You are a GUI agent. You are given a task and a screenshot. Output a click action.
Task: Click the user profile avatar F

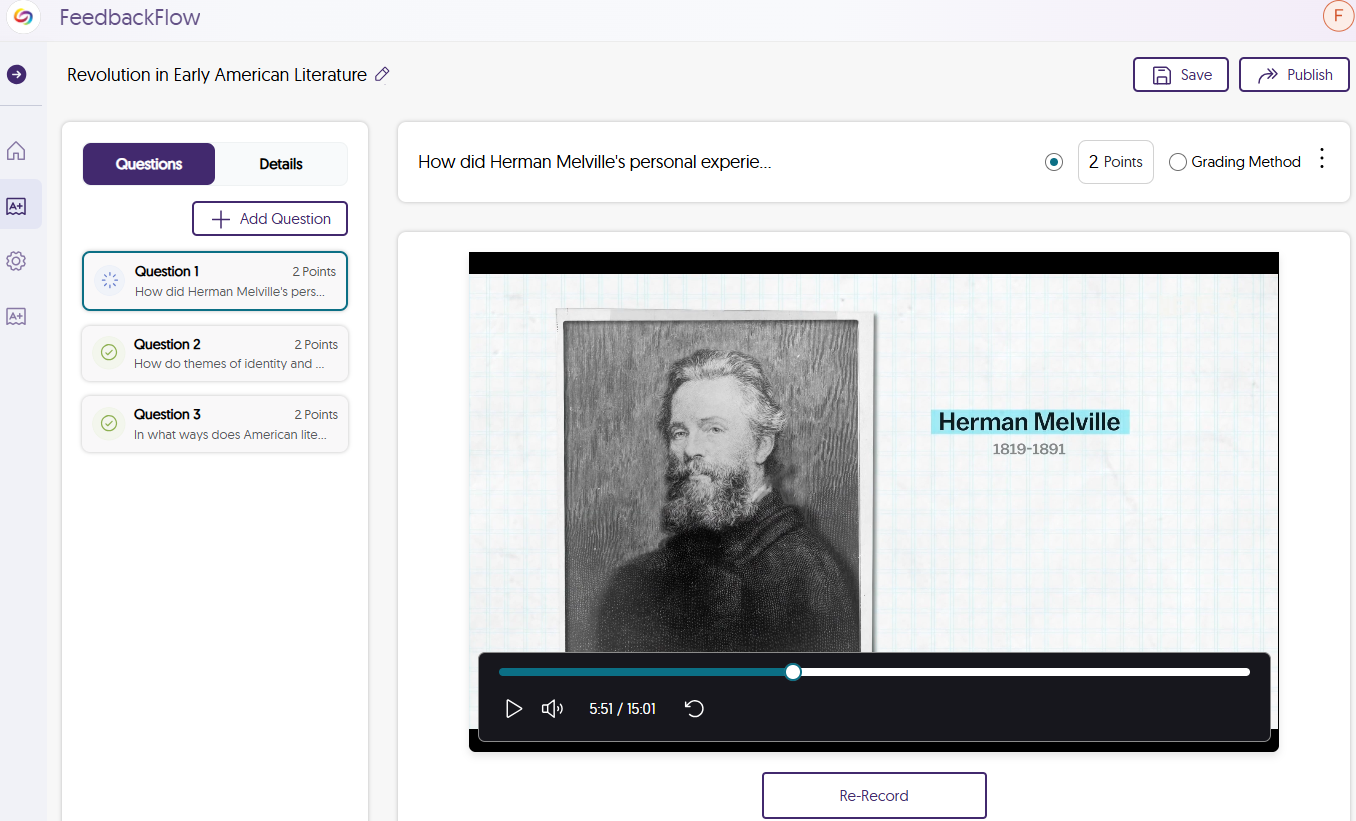1336,17
